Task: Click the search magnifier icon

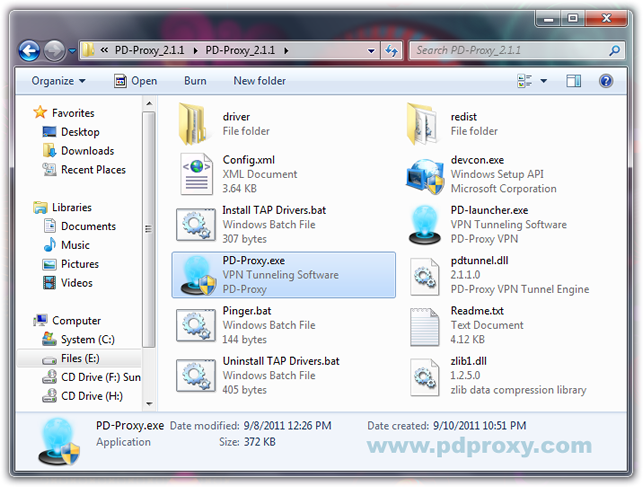Action: [x=614, y=50]
